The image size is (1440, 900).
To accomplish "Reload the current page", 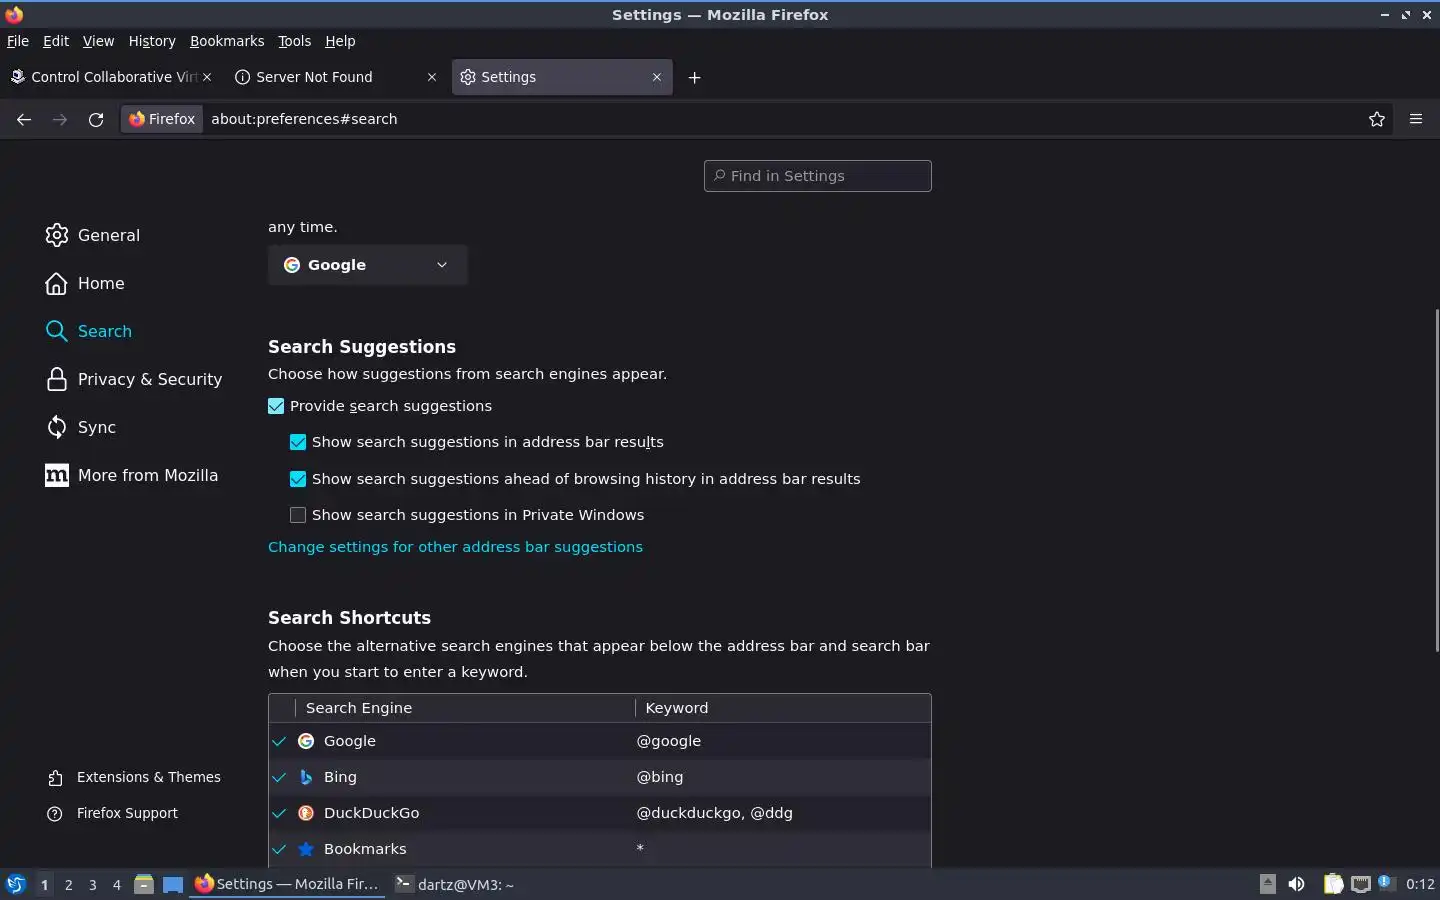I will point(96,119).
